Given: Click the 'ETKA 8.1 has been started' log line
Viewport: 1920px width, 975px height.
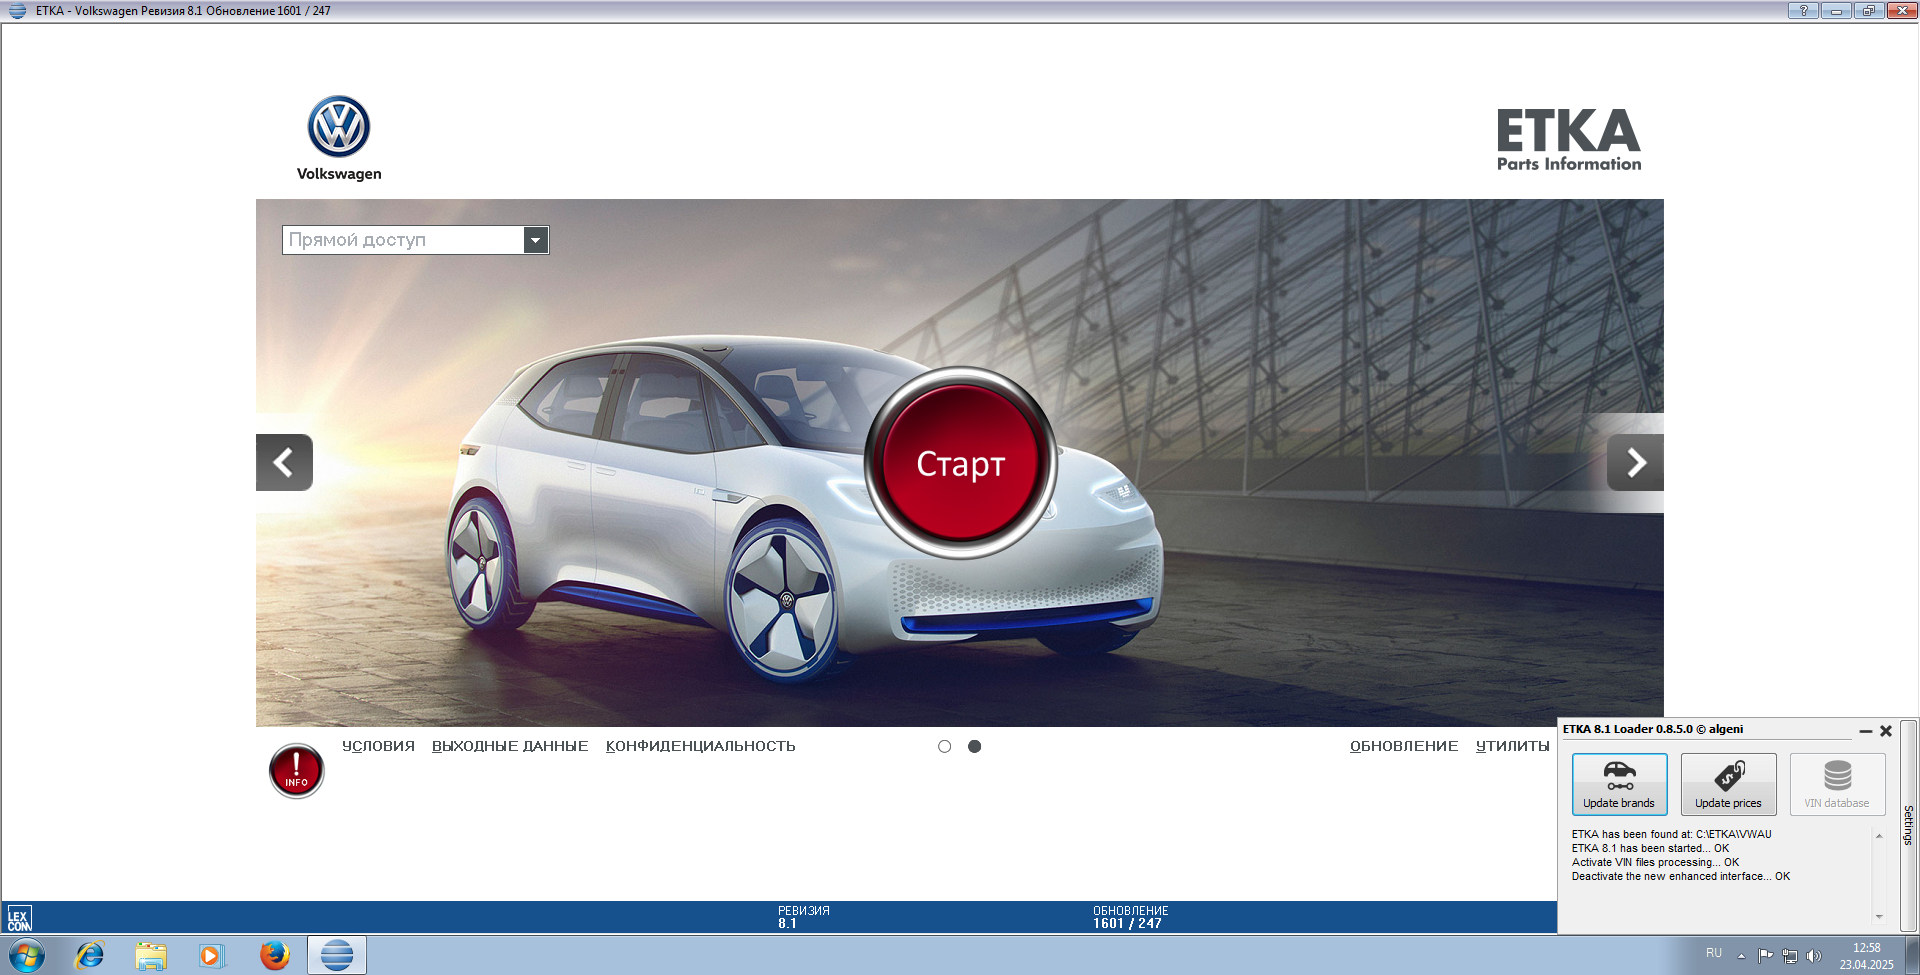Looking at the screenshot, I should pos(1650,848).
